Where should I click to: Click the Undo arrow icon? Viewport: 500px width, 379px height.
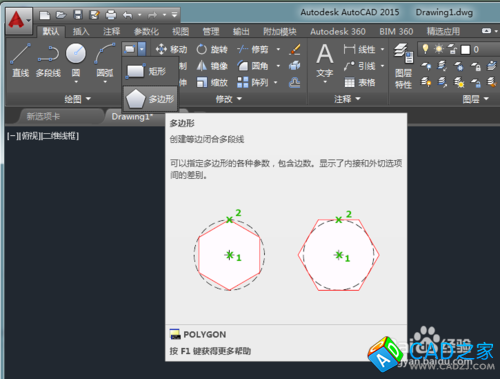(x=127, y=15)
